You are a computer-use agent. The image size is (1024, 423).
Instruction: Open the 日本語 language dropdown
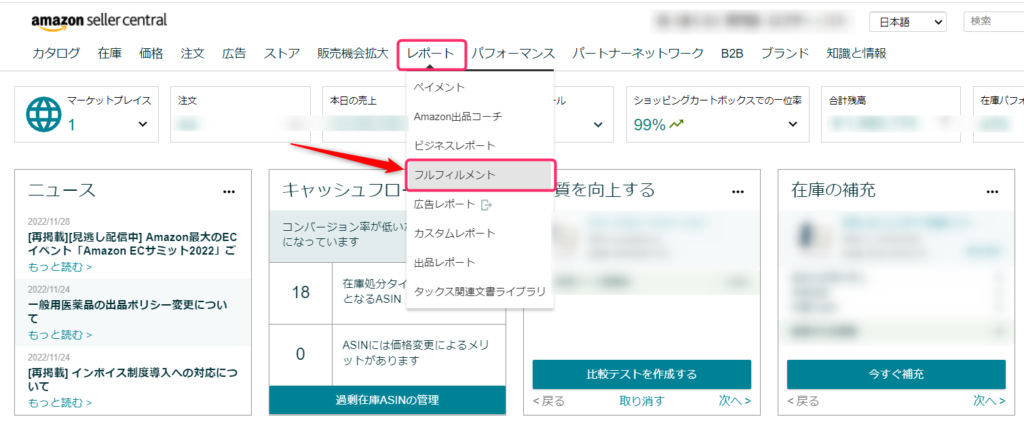pos(908,22)
